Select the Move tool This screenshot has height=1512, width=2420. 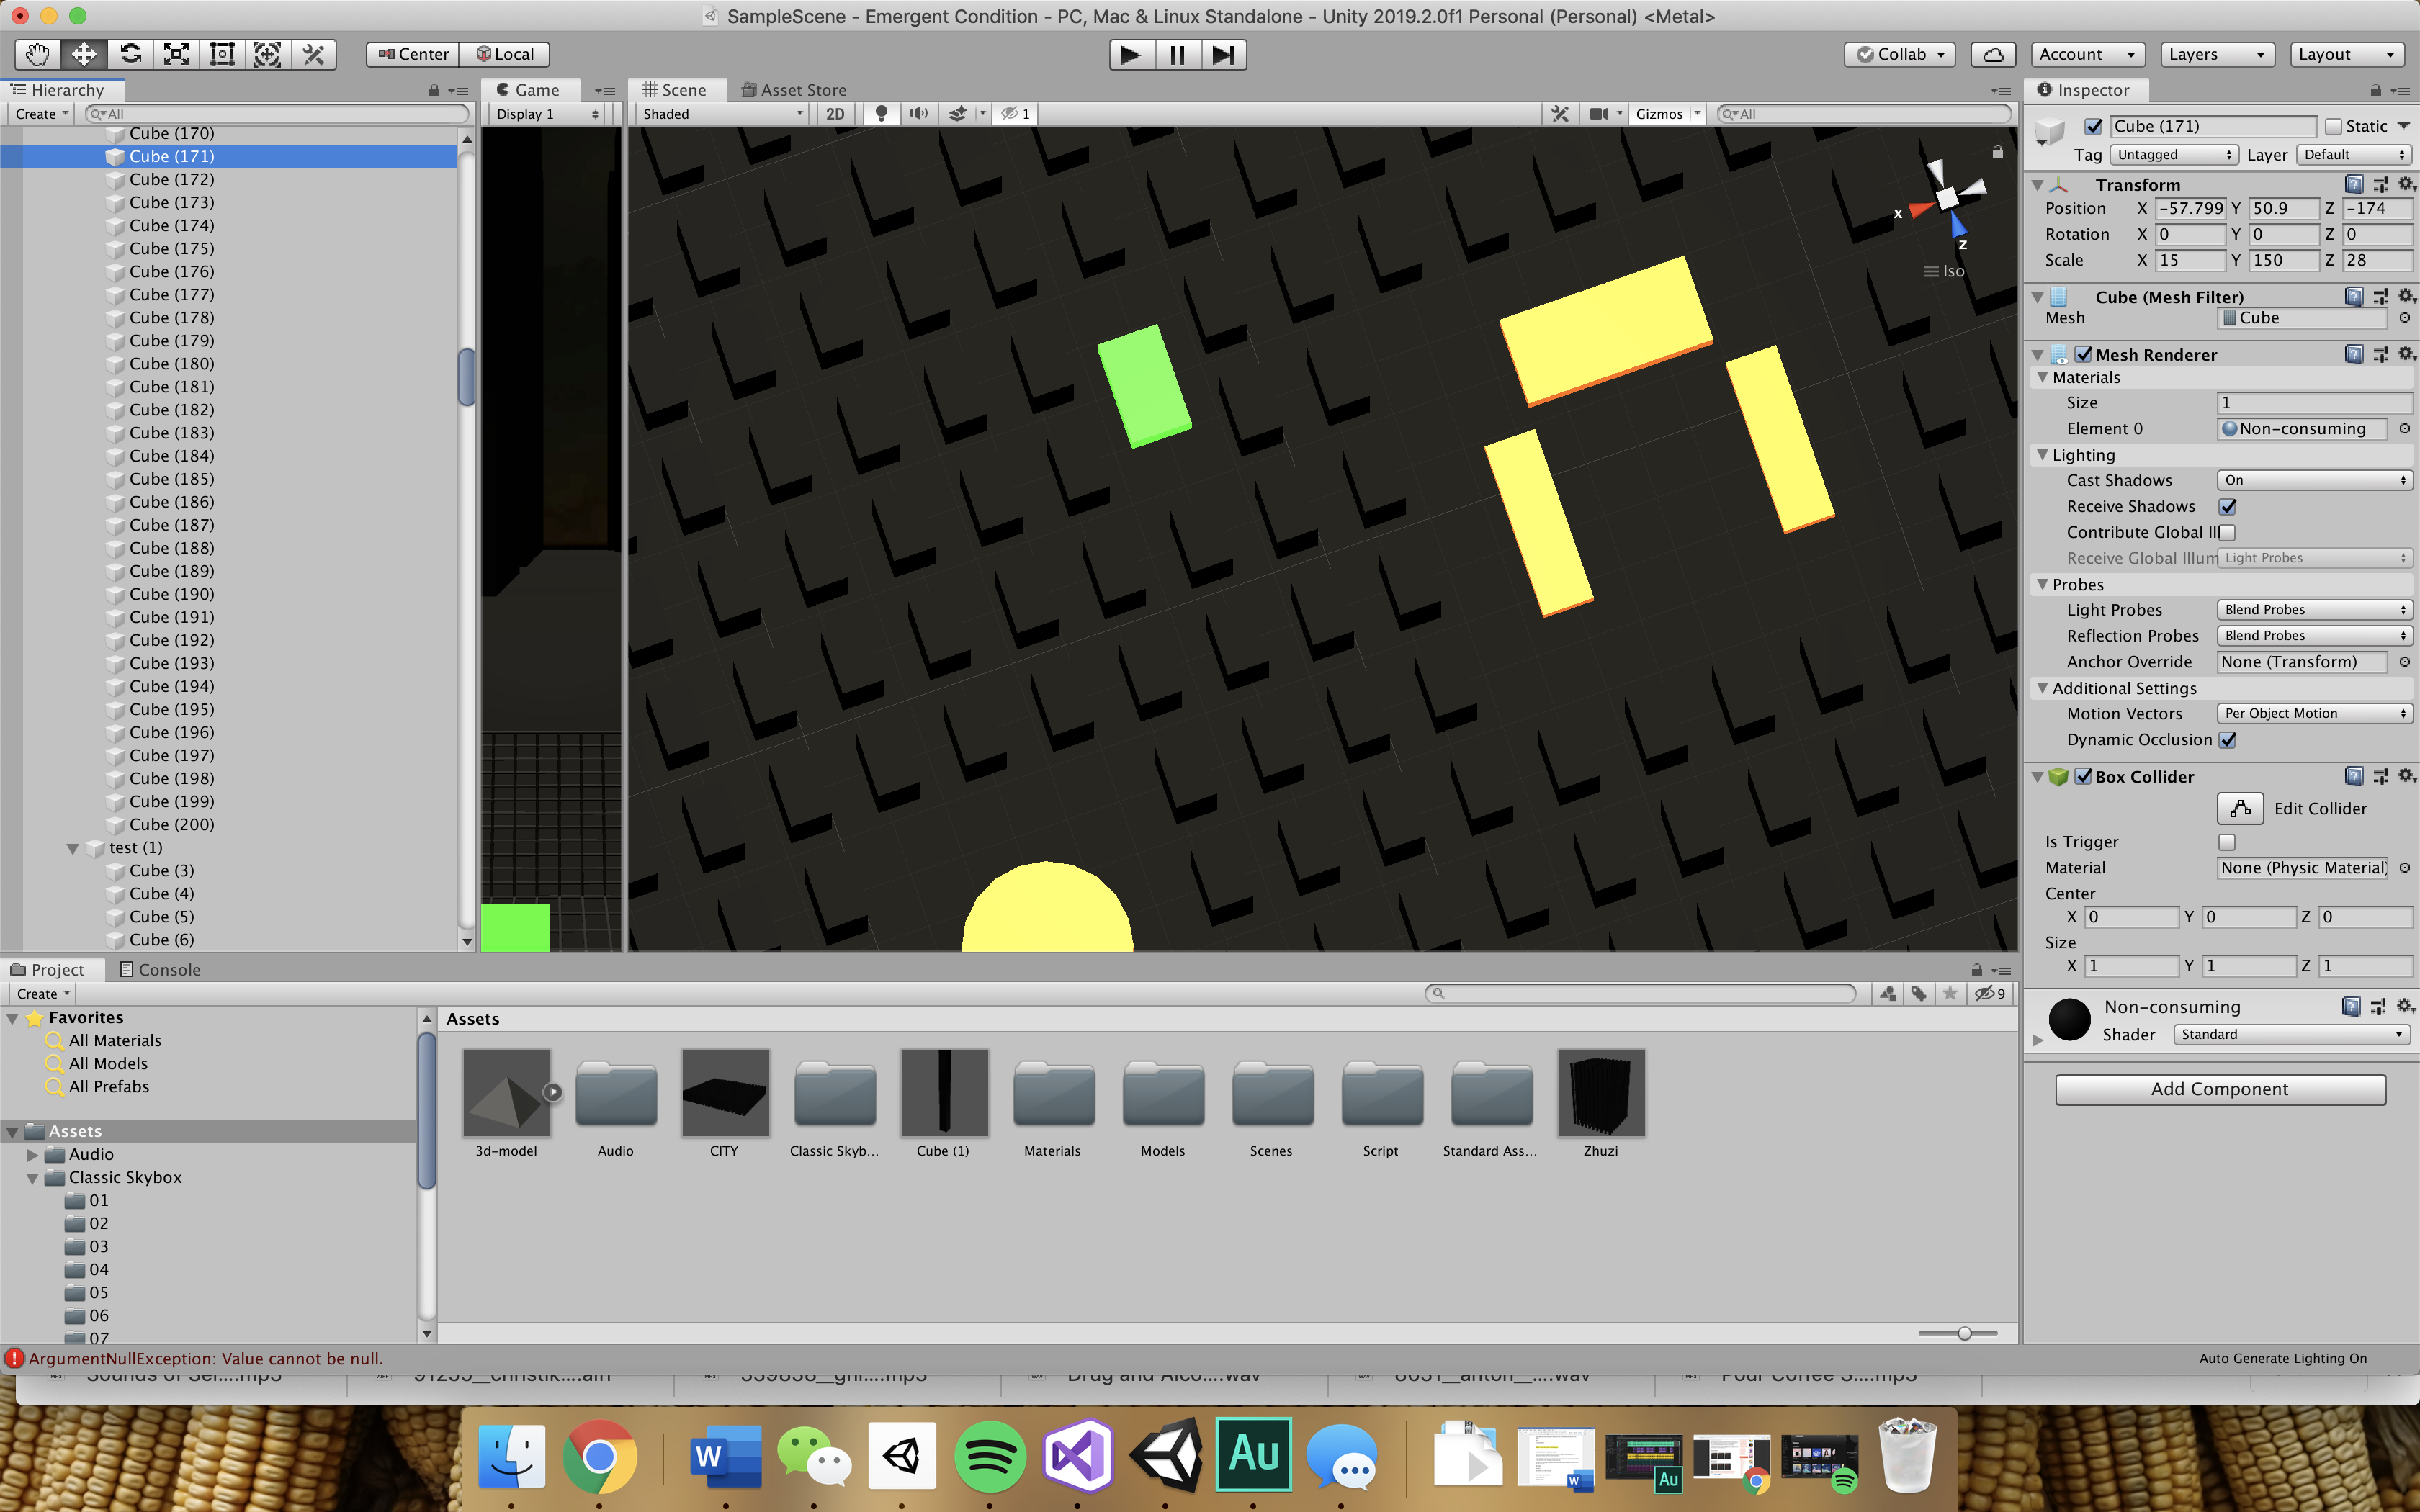click(84, 55)
